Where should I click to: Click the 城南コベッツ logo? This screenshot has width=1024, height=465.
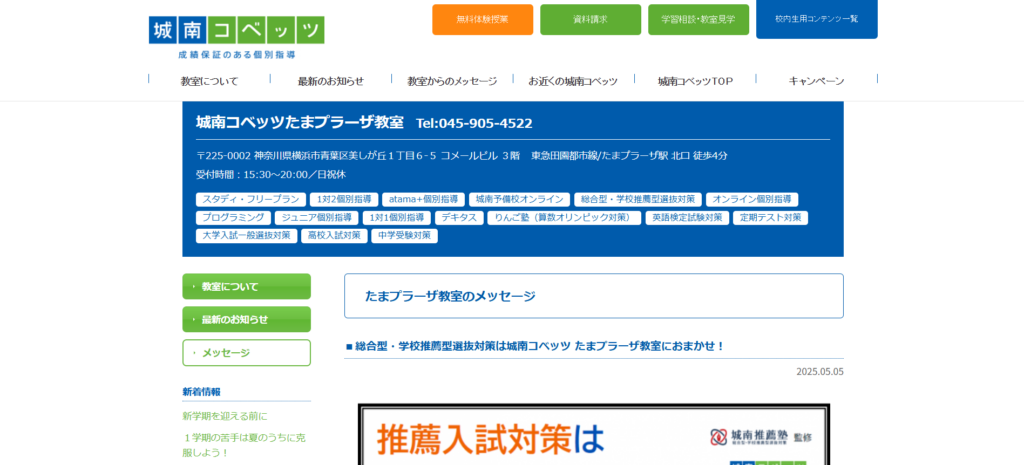pos(236,35)
